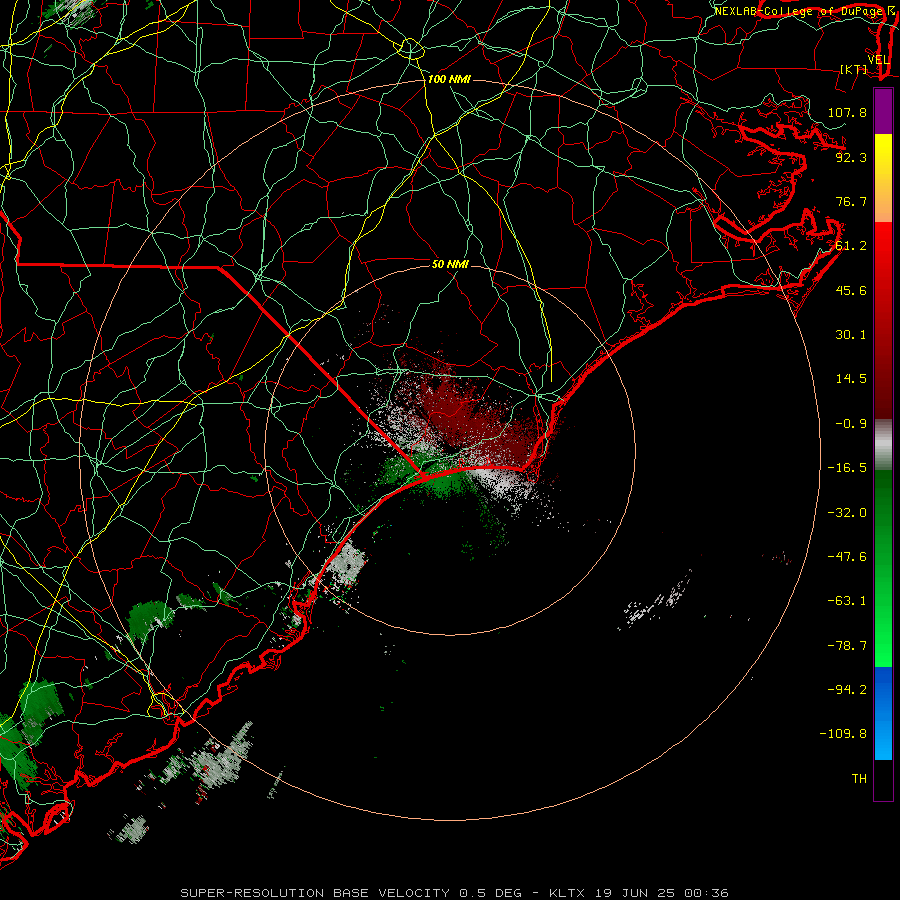The image size is (900, 900).
Task: Select the -78.7 velocity scale value
Action: (847, 646)
